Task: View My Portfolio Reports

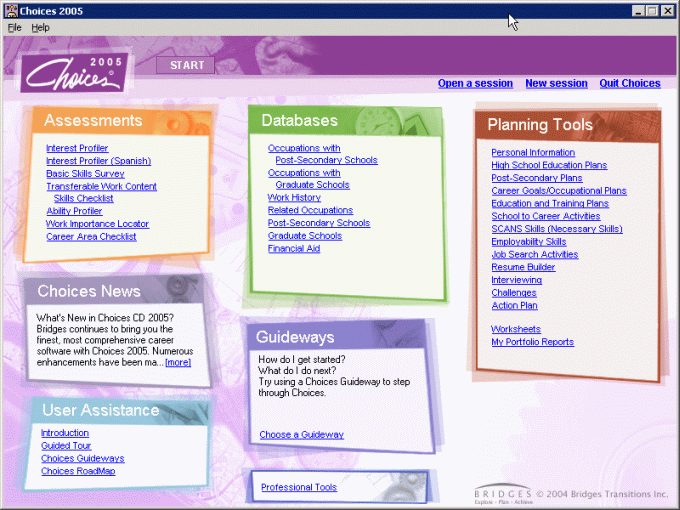Action: coord(533,342)
